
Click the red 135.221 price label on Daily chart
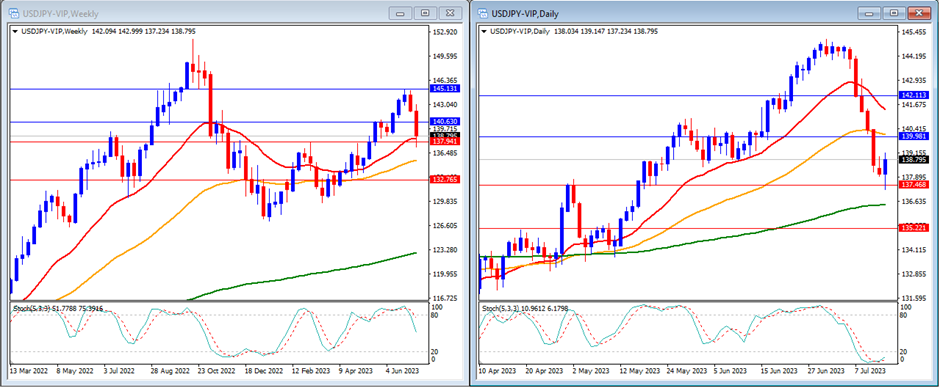pos(913,228)
